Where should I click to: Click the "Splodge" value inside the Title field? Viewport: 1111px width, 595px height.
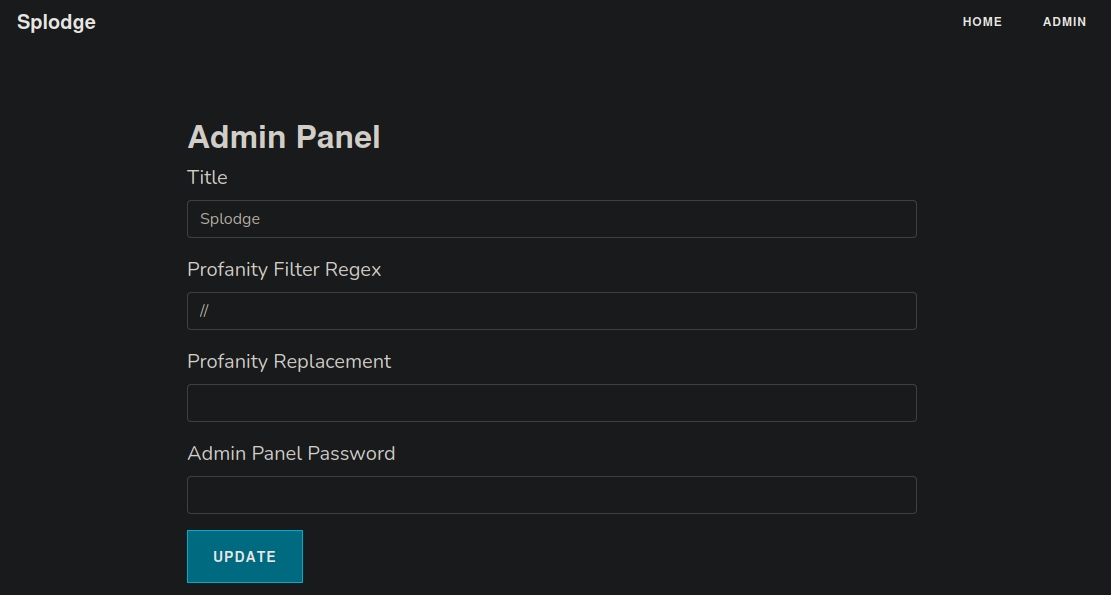[x=230, y=219]
